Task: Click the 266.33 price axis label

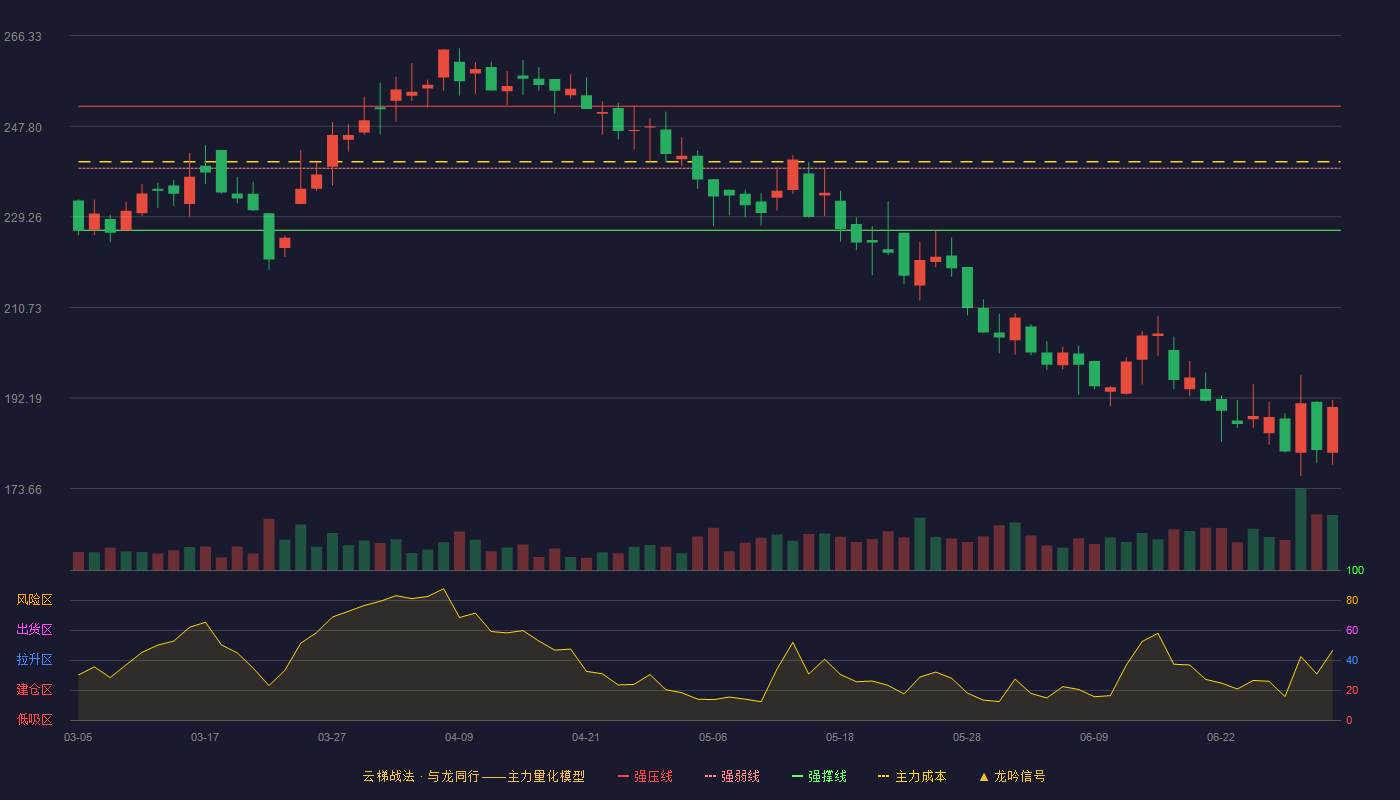Action: (23, 37)
